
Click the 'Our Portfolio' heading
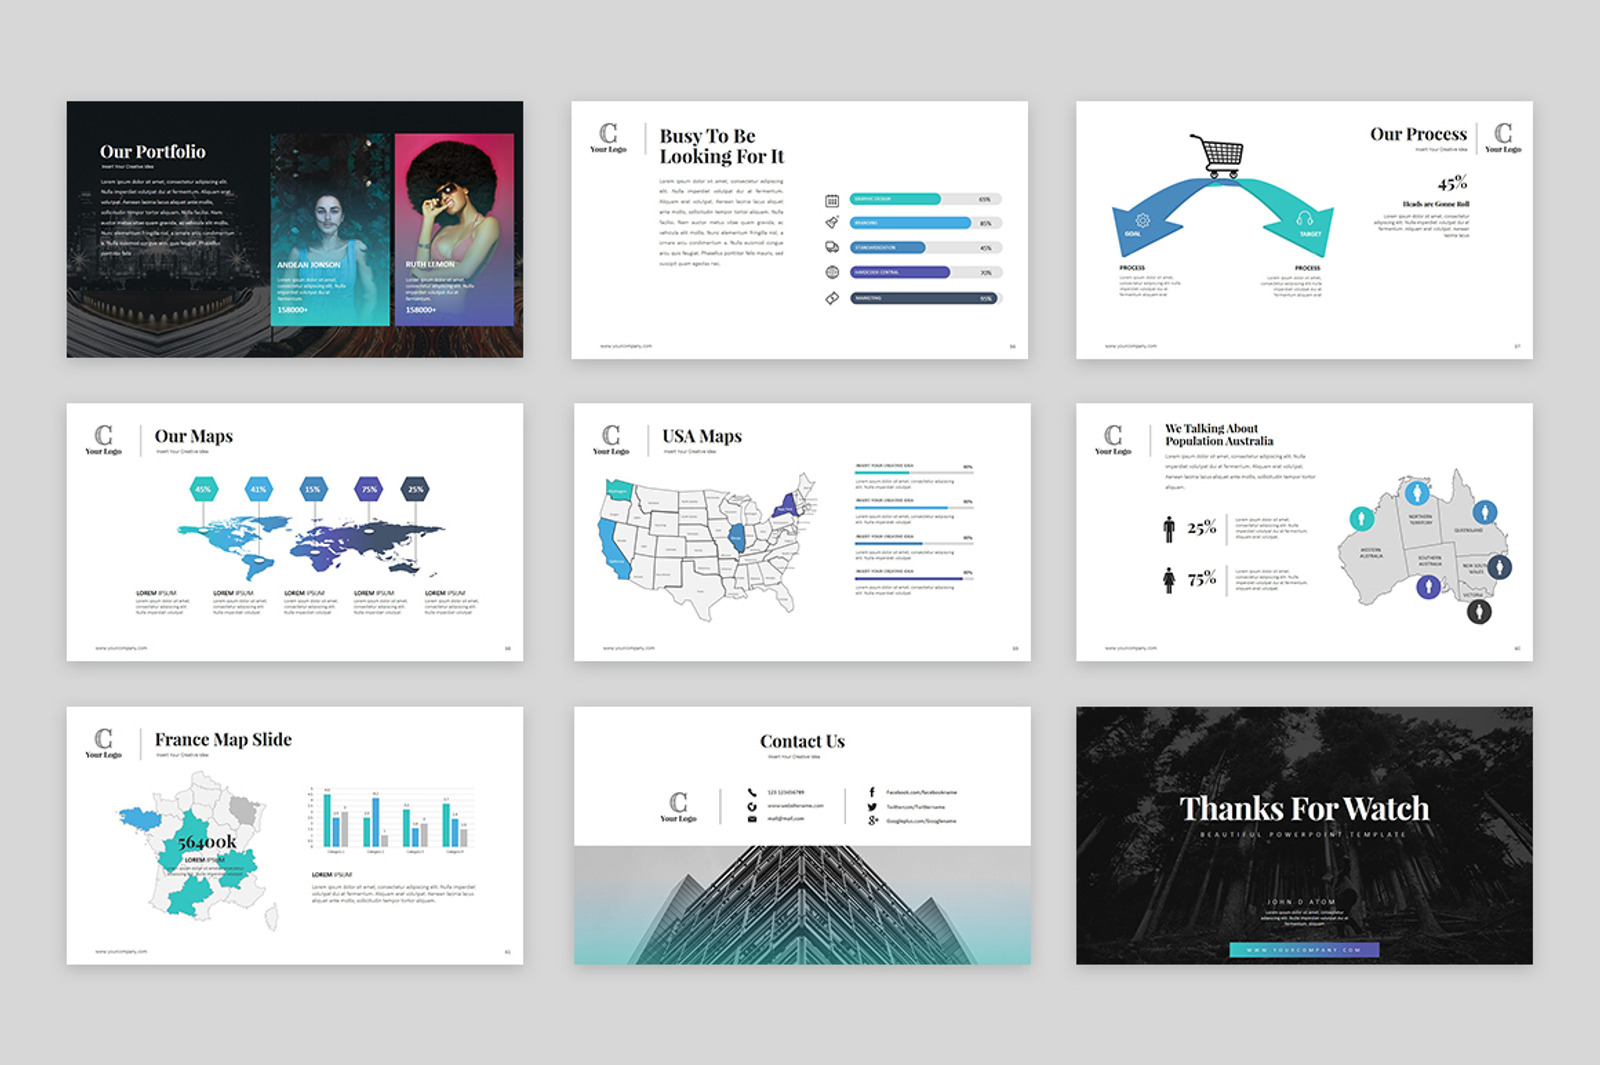point(152,152)
